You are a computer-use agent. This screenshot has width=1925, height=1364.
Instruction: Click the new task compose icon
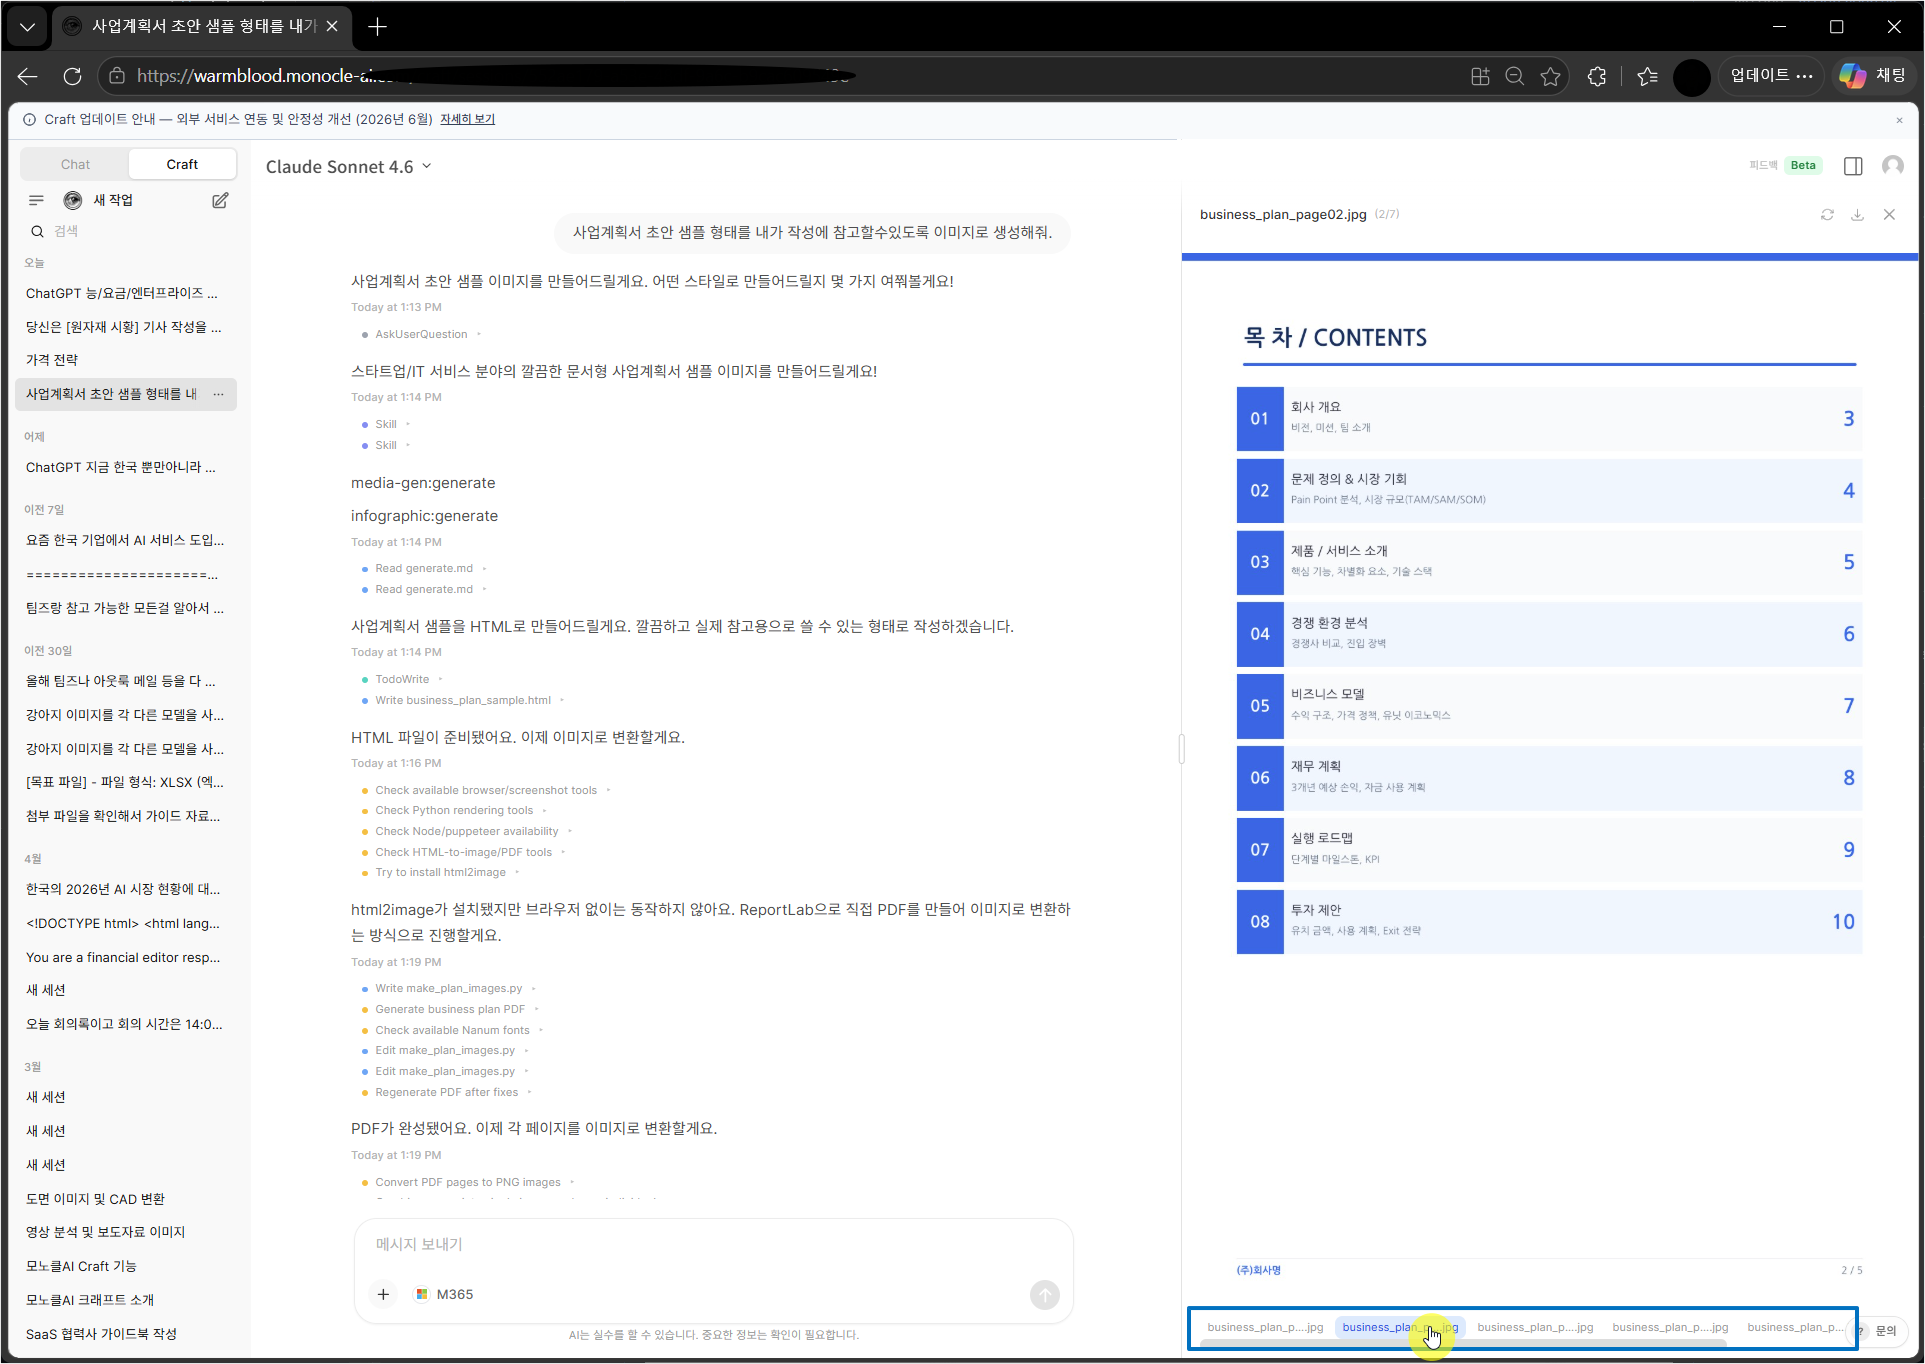pos(220,200)
